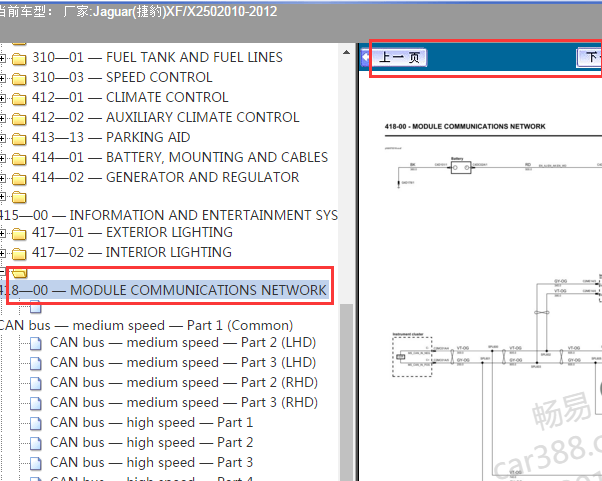Select 414—01 — BATTERY, MOUNTING AND CABLES
The height and width of the screenshot is (481, 602).
(x=180, y=157)
